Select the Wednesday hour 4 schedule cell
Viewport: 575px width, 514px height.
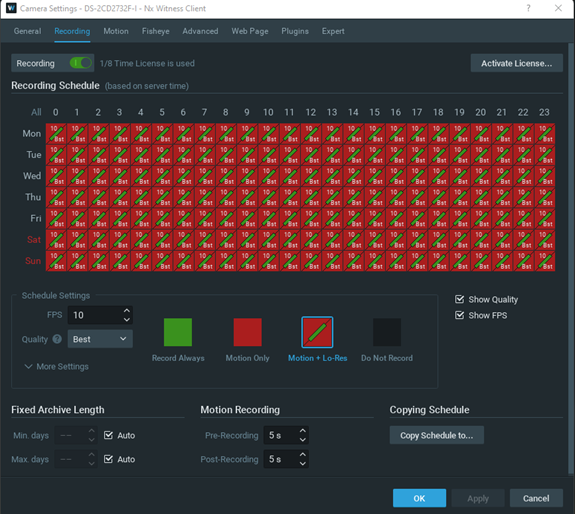coord(141,176)
